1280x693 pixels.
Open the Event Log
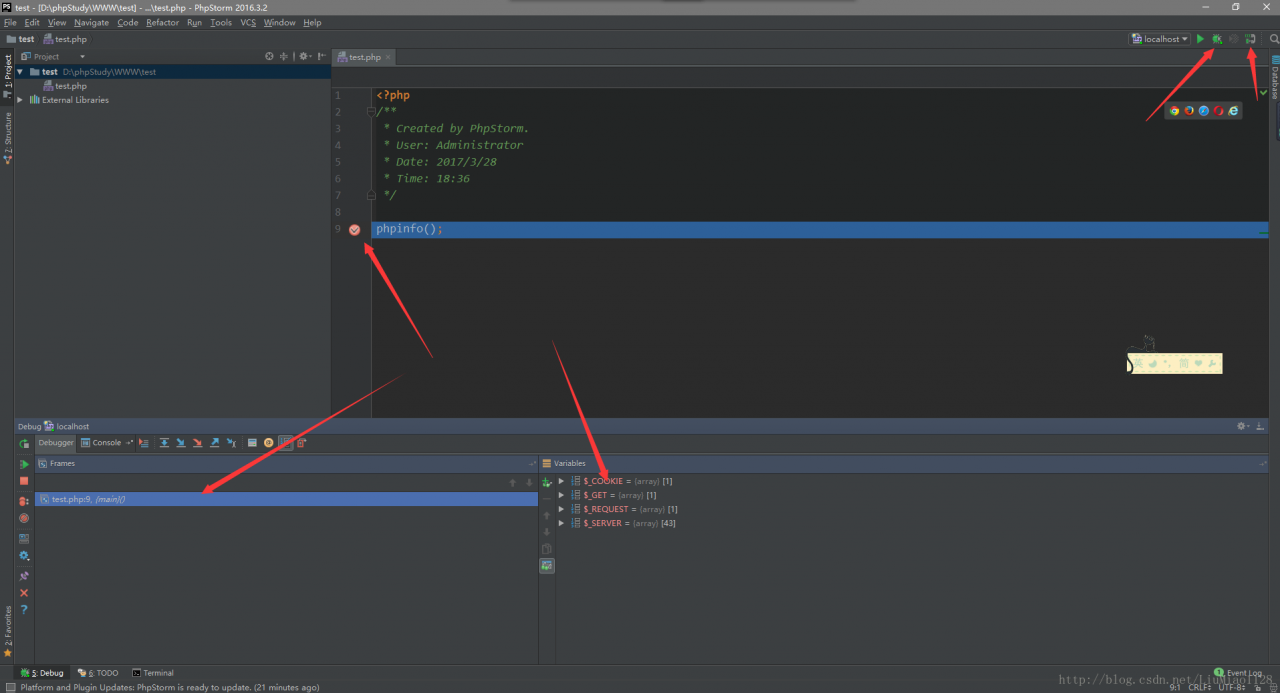[1238, 673]
